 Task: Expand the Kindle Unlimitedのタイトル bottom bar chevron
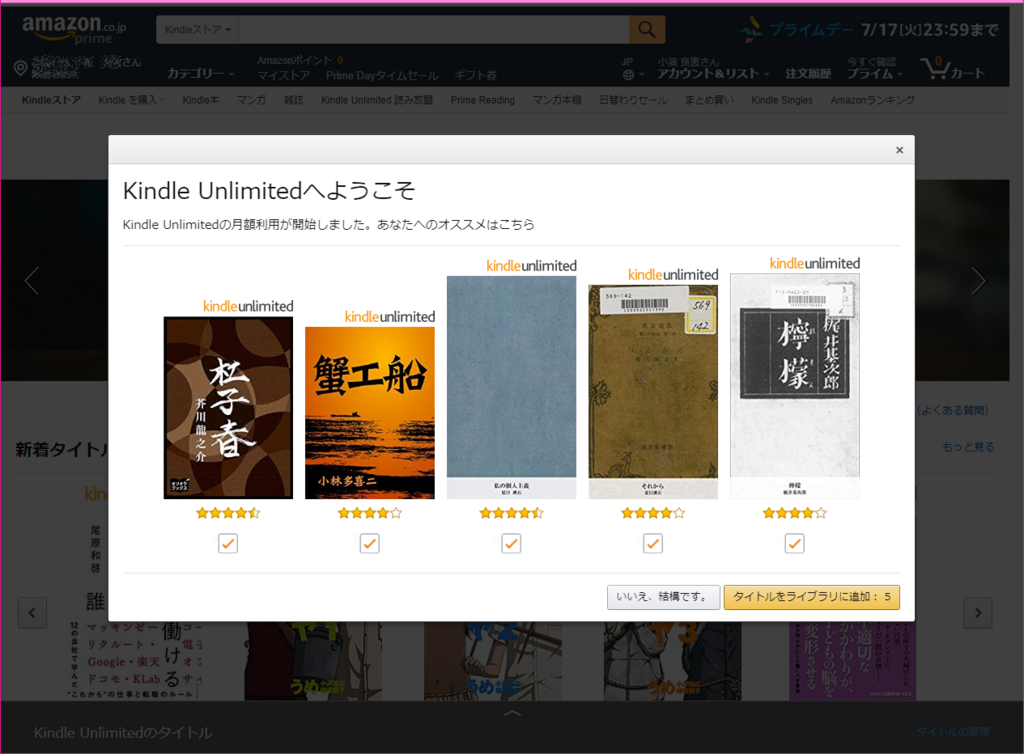click(x=513, y=713)
